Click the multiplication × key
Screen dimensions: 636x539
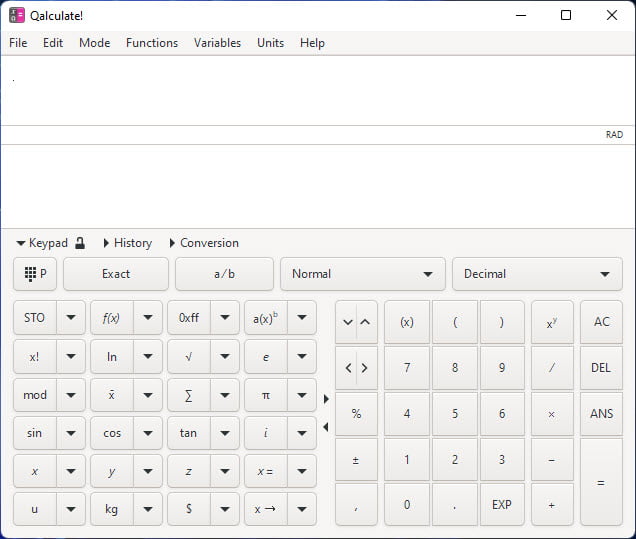tap(552, 414)
